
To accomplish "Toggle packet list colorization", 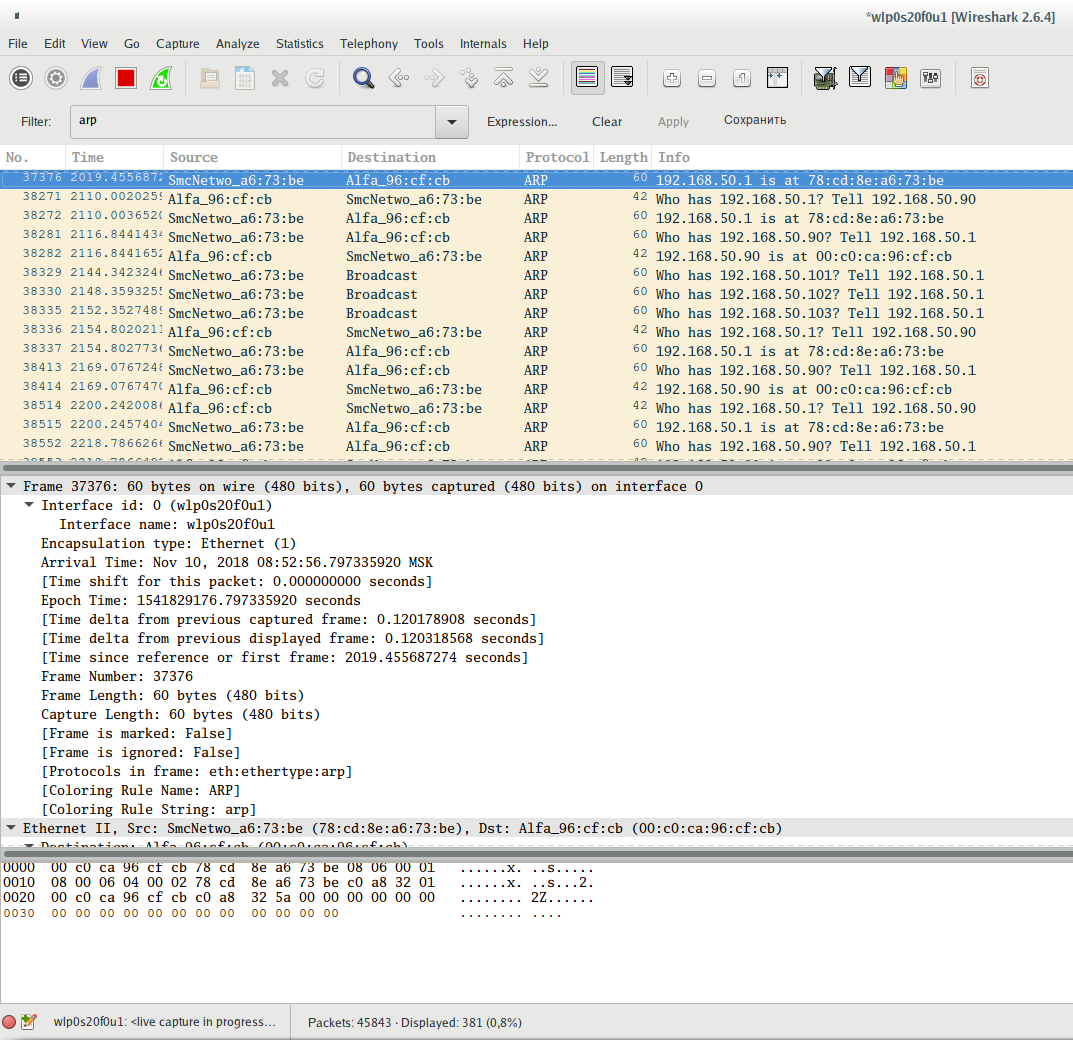I will (587, 78).
